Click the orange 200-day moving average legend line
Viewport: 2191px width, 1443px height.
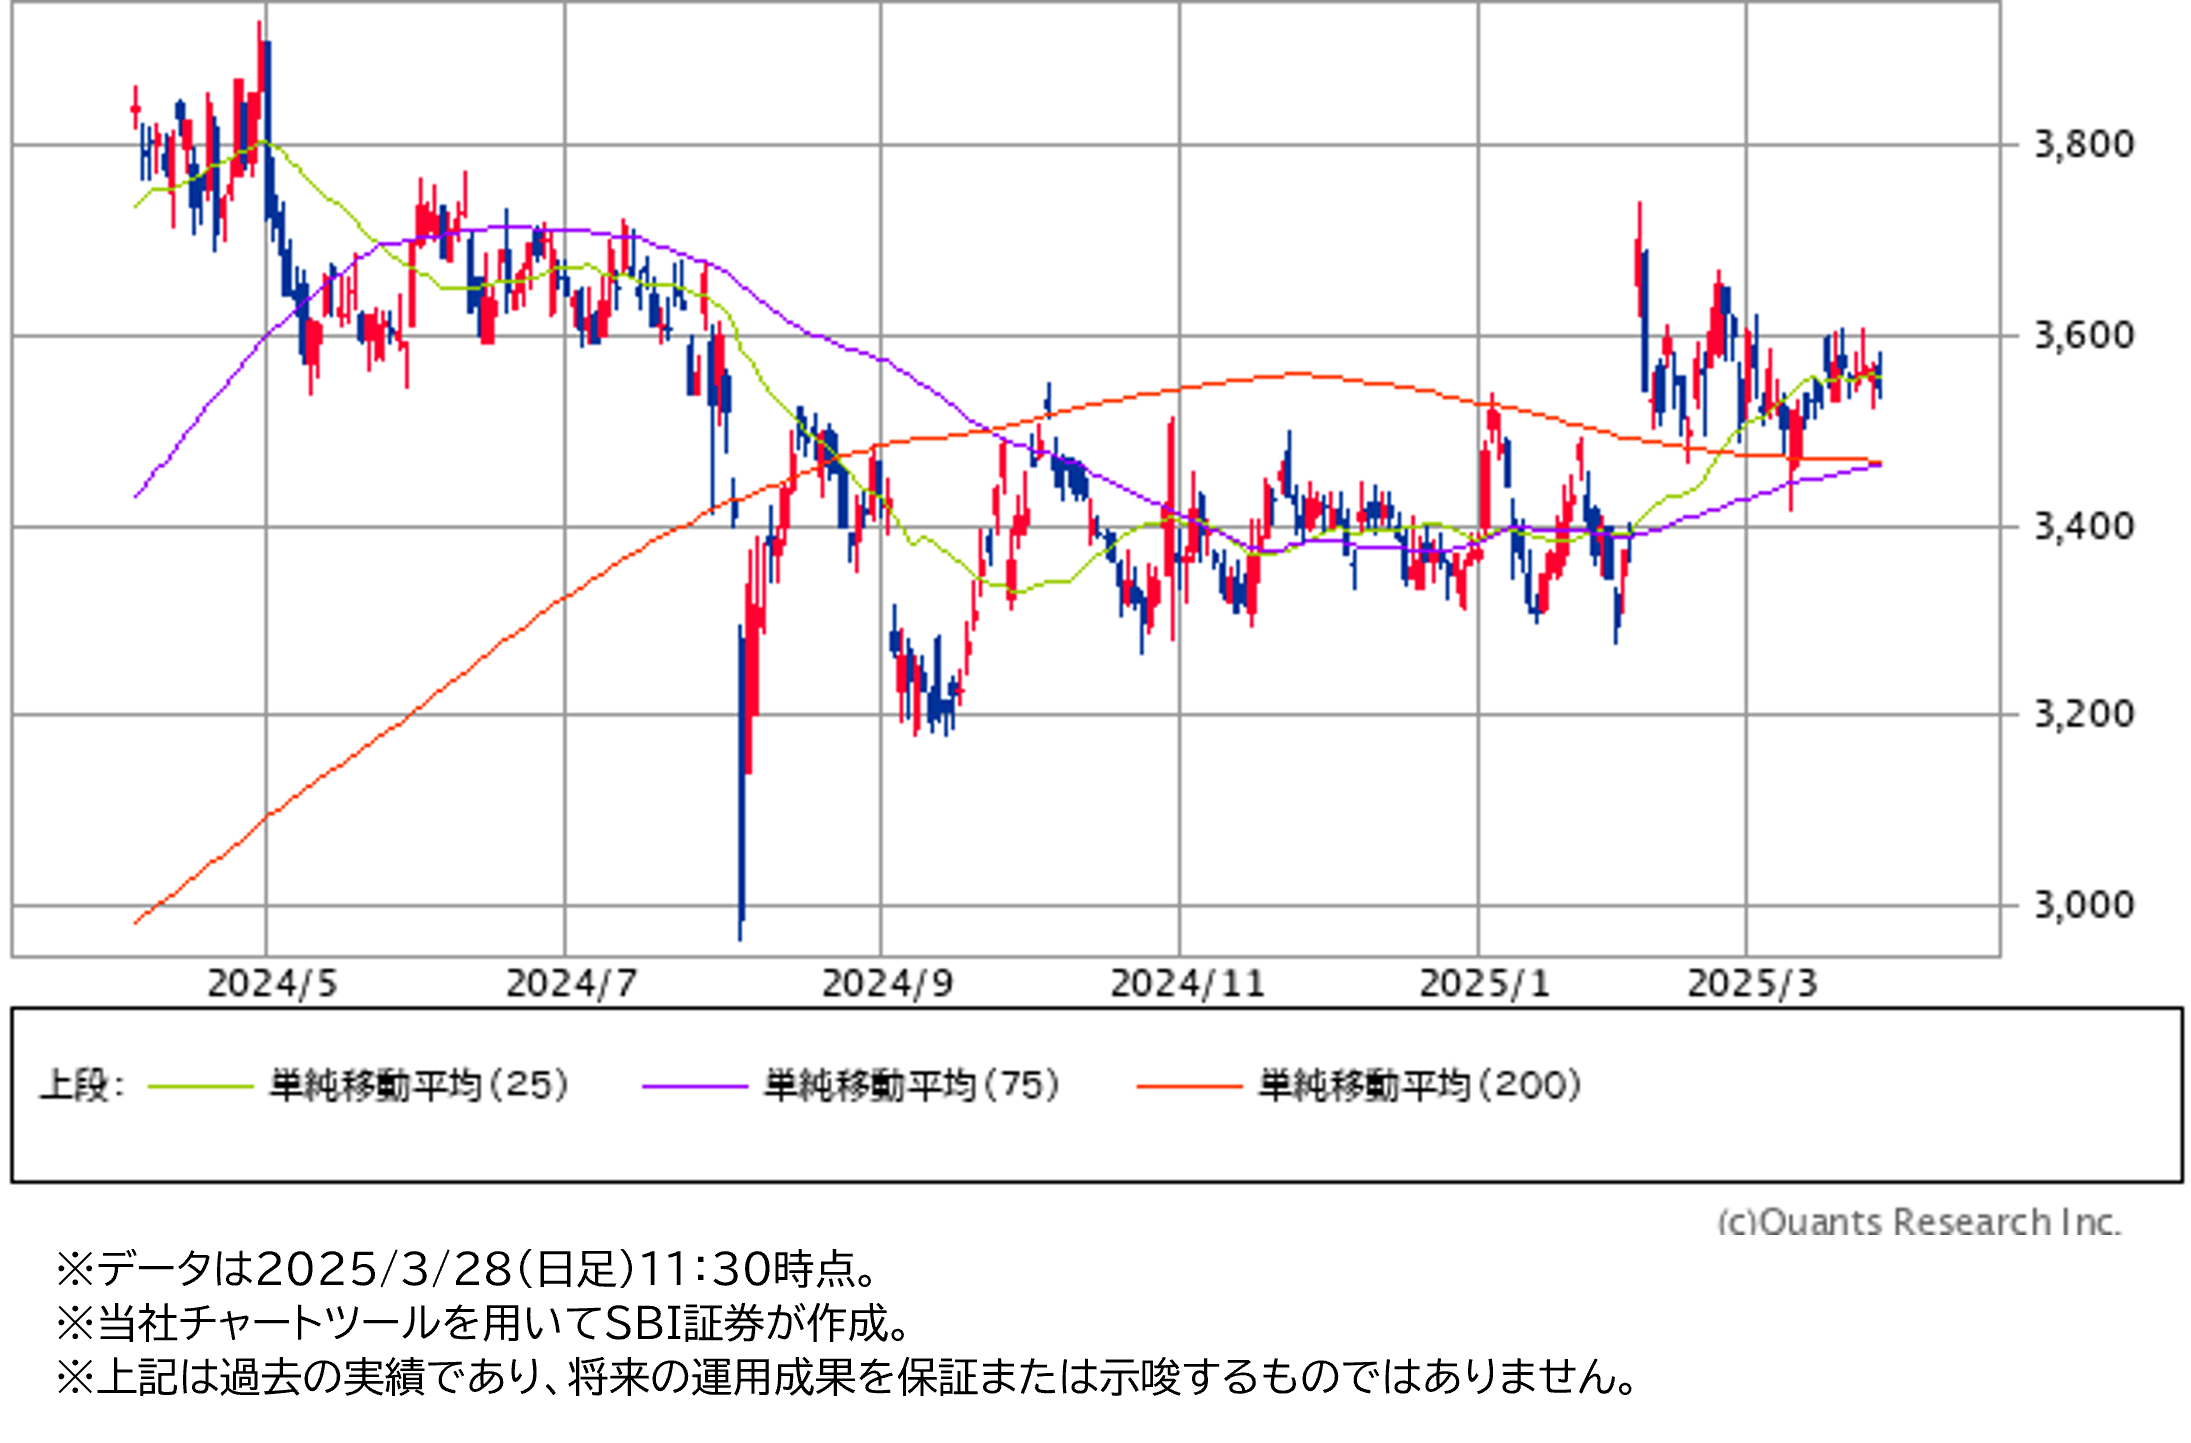pos(1189,1086)
